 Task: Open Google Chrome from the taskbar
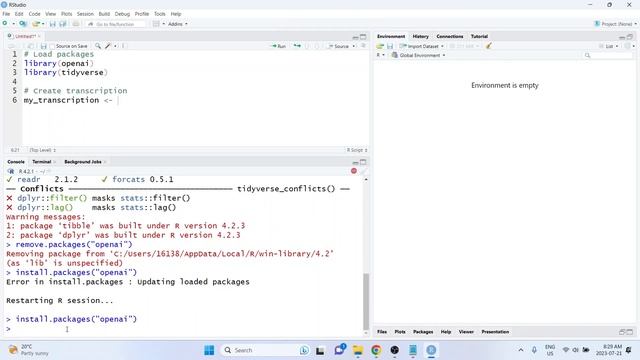pyautogui.click(x=376, y=350)
